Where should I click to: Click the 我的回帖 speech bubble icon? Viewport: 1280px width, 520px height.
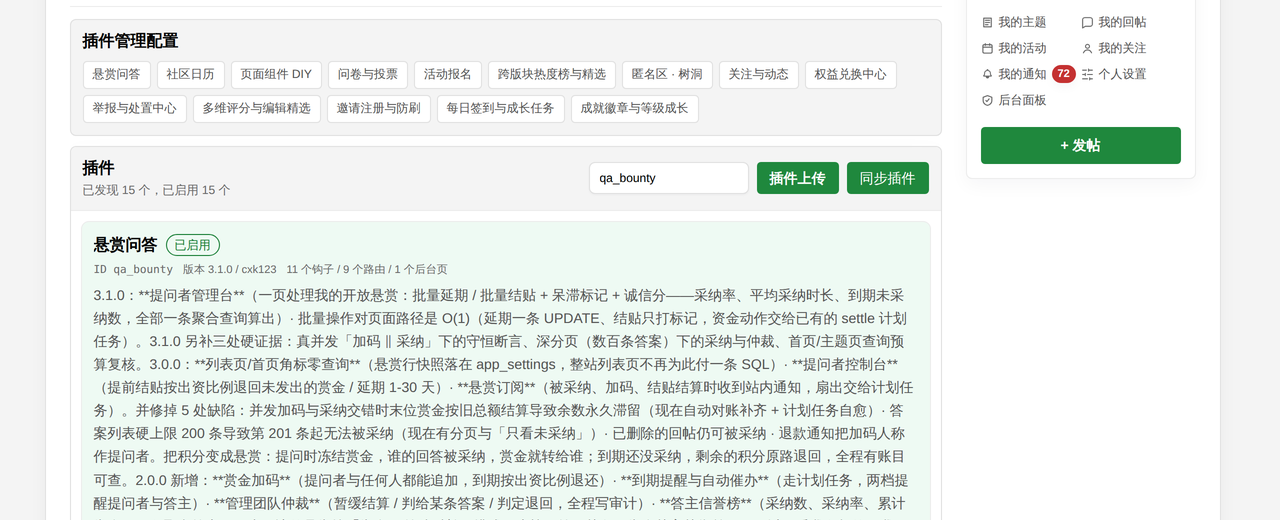(x=1087, y=22)
